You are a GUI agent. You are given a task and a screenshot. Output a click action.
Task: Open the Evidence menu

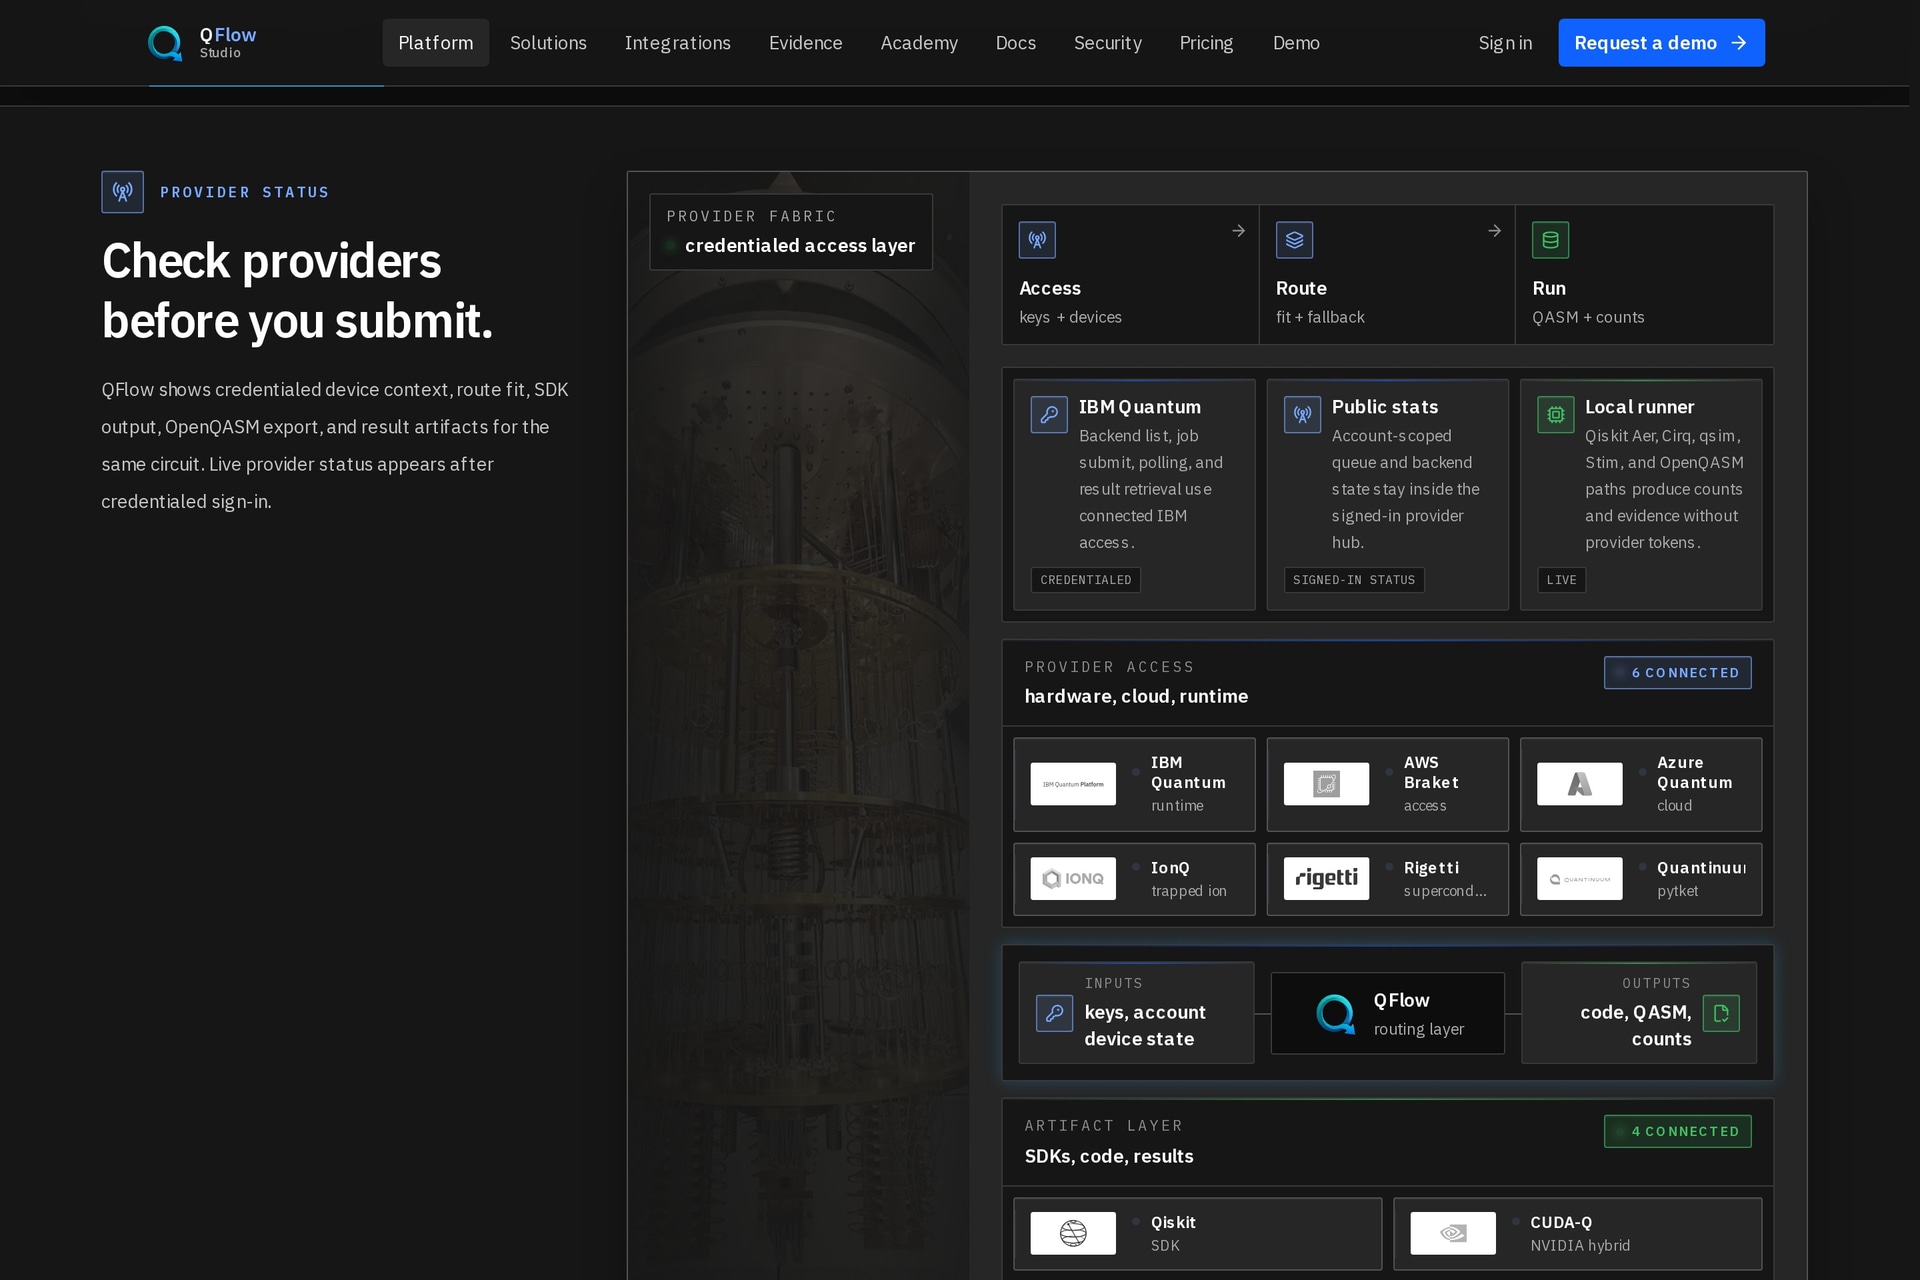805,43
